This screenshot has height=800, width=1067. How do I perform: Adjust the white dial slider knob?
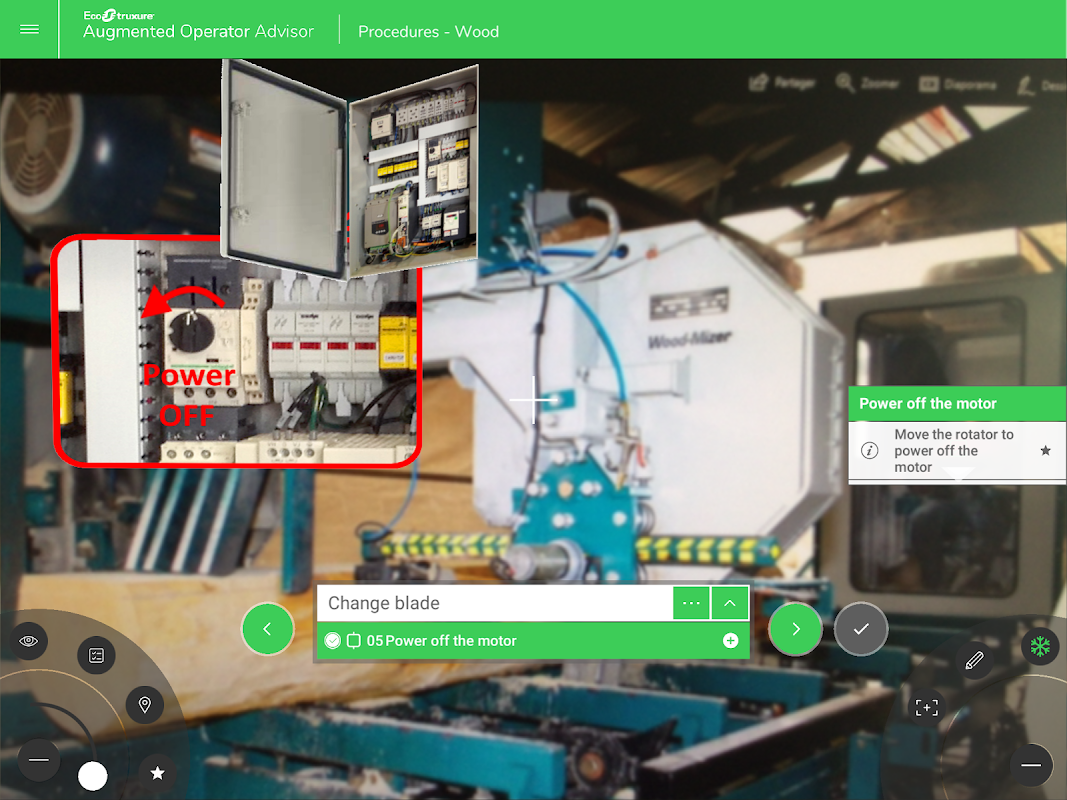coord(93,776)
